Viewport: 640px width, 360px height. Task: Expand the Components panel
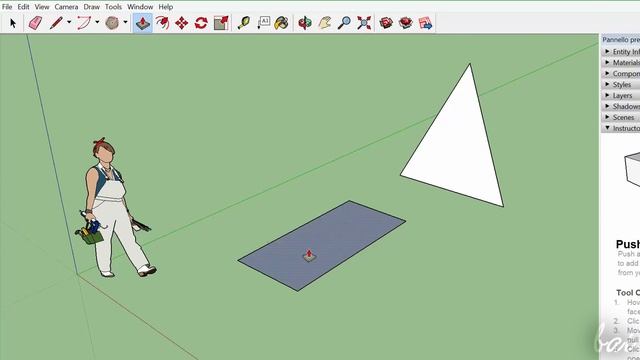click(x=621, y=73)
